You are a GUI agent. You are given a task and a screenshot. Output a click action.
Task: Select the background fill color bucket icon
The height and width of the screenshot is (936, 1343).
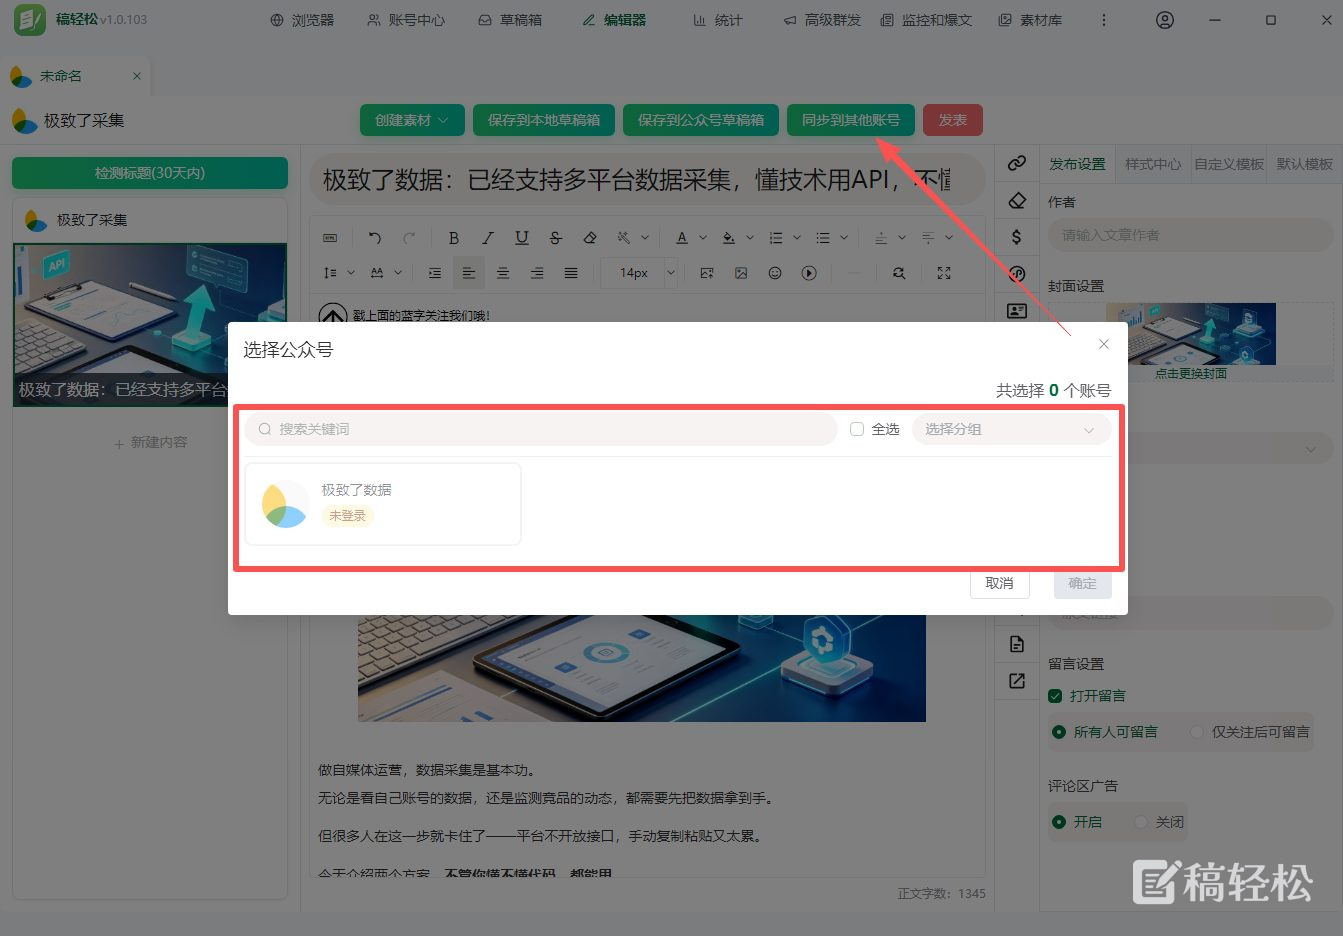pyautogui.click(x=729, y=238)
